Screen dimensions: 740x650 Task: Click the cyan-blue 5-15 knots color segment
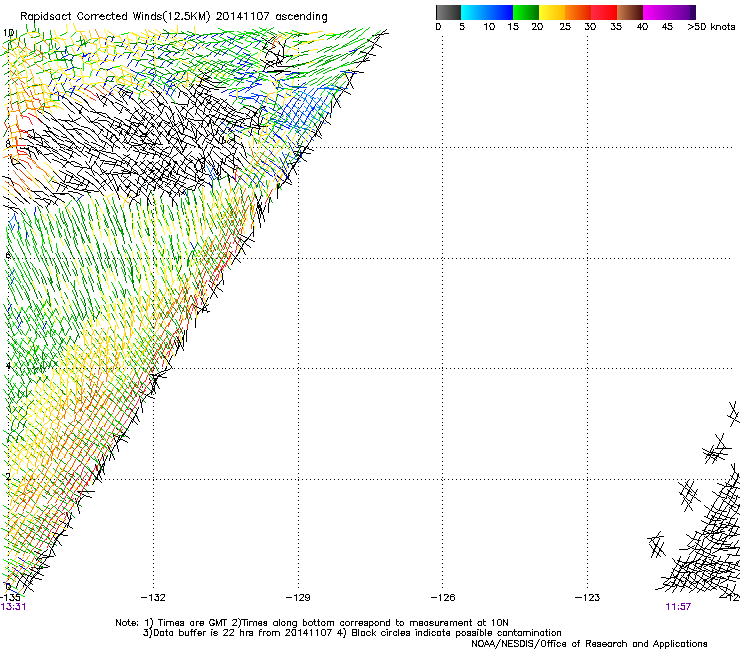(x=487, y=12)
